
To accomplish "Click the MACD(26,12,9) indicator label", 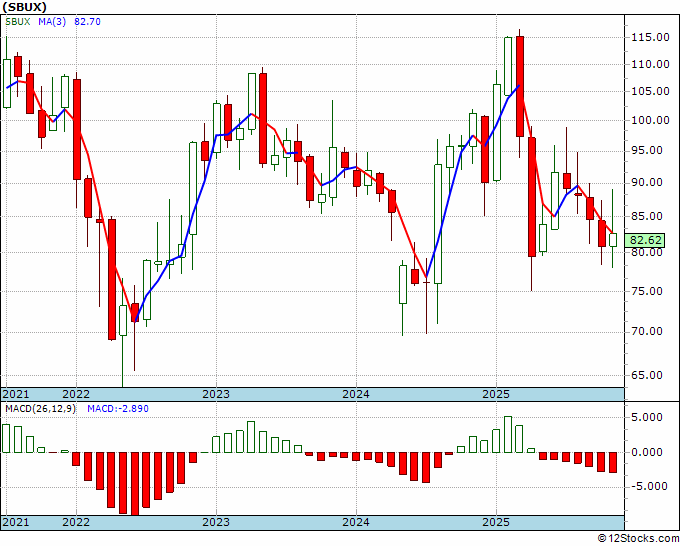I will tap(40, 409).
